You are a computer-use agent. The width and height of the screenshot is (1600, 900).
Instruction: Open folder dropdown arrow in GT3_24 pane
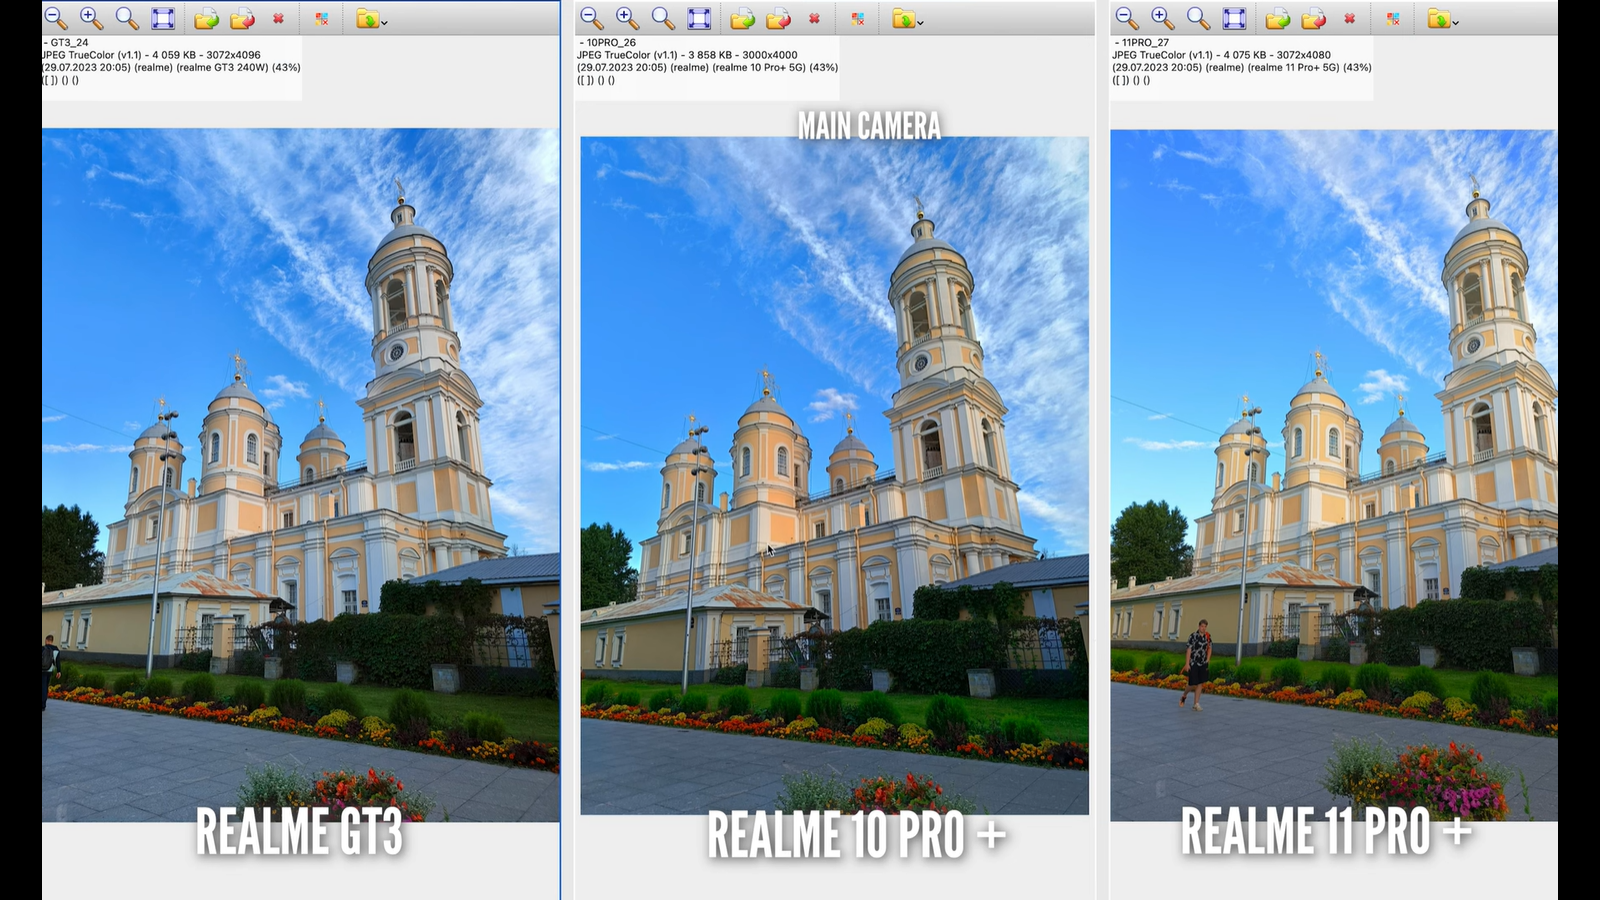click(x=384, y=22)
